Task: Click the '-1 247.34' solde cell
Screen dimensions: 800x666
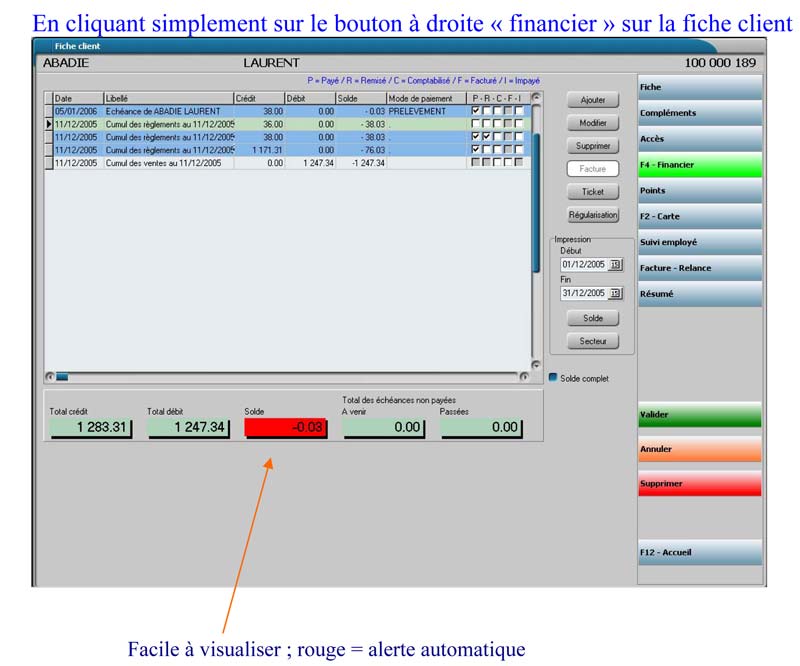Action: pyautogui.click(x=361, y=163)
